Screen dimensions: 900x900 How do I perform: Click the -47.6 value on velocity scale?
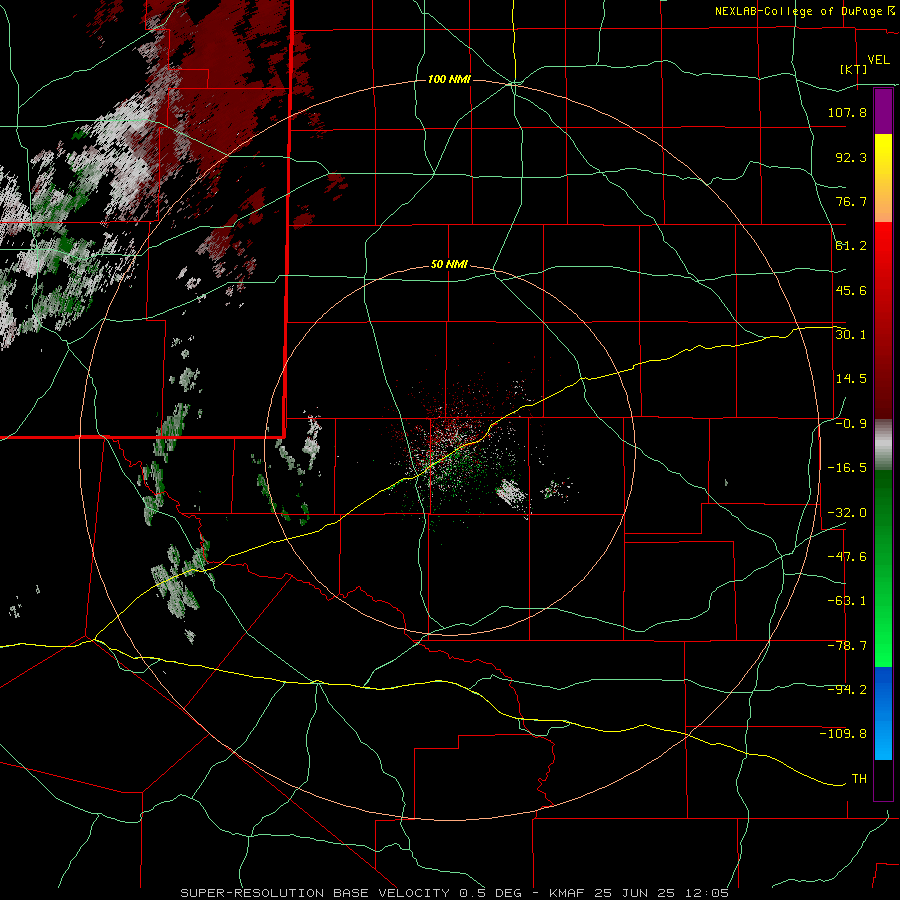pos(847,557)
